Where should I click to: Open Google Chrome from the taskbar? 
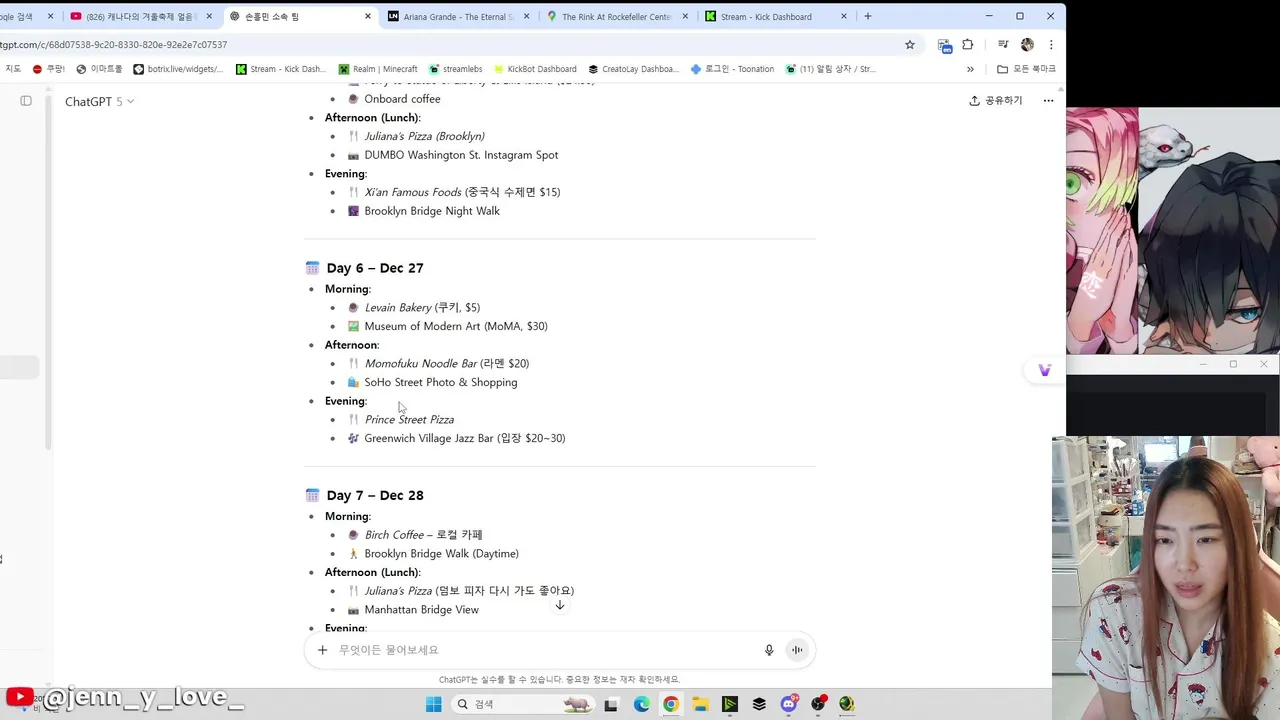click(x=671, y=704)
